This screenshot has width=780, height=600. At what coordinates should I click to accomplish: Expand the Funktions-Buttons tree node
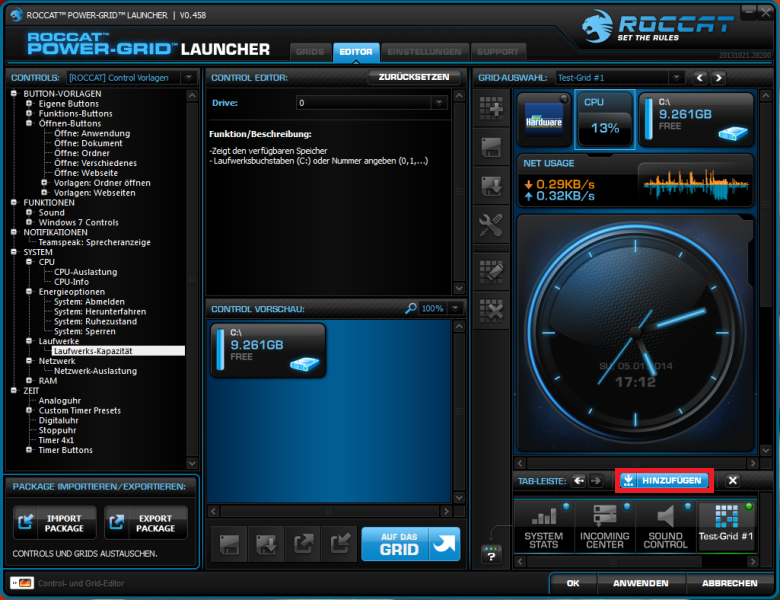[x=29, y=113]
